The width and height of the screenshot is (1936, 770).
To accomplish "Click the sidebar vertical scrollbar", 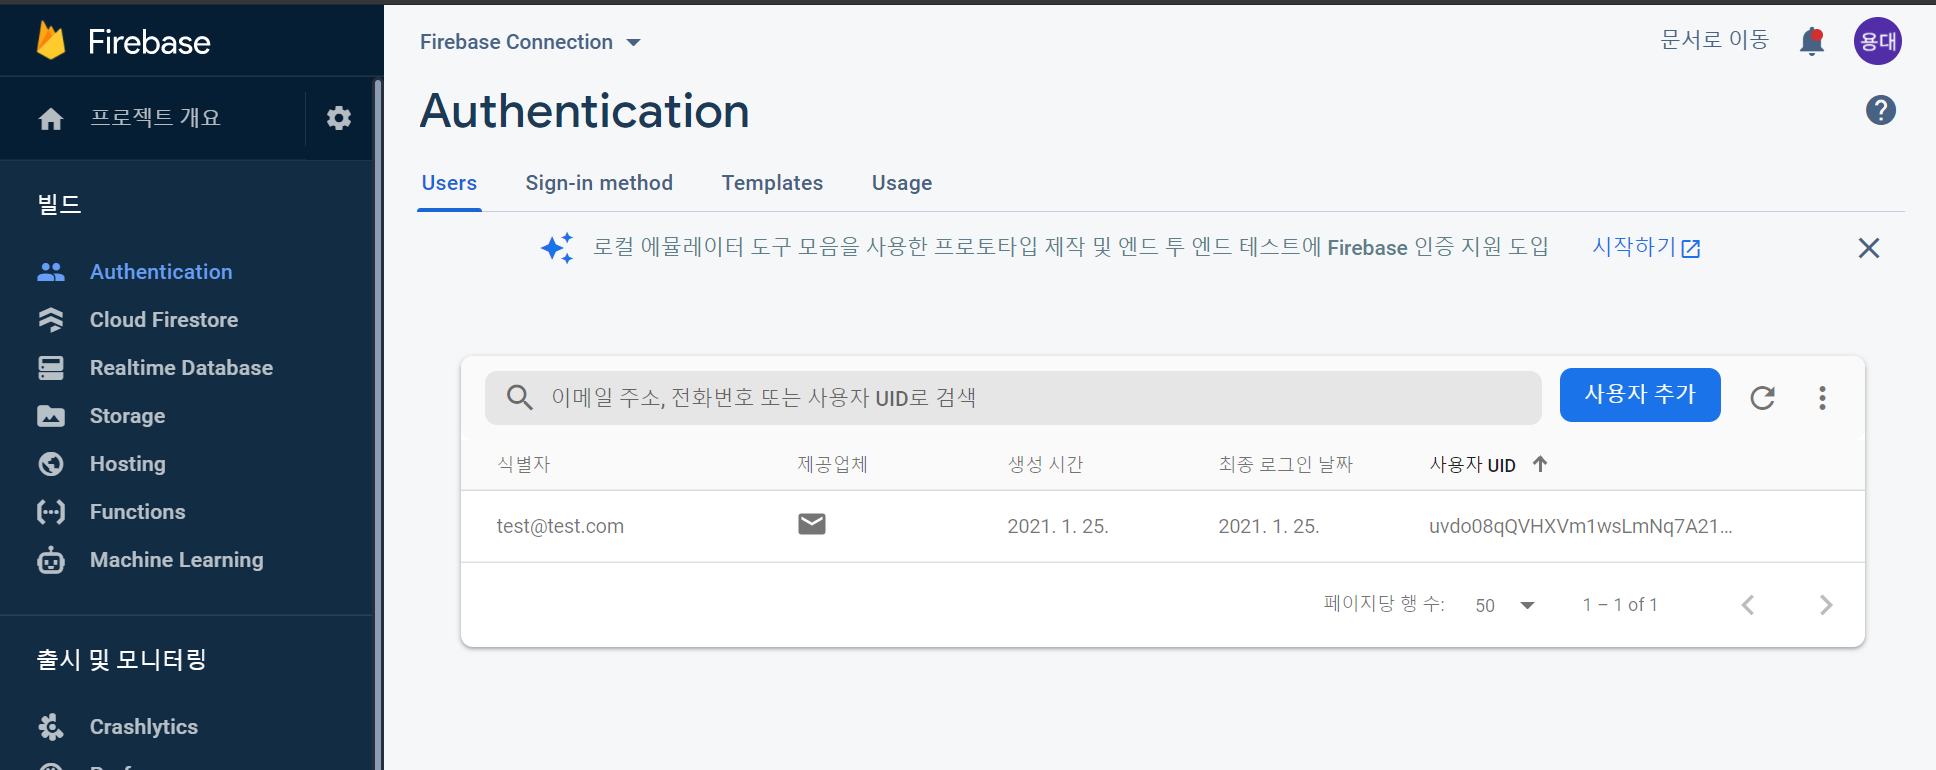I will click(378, 425).
